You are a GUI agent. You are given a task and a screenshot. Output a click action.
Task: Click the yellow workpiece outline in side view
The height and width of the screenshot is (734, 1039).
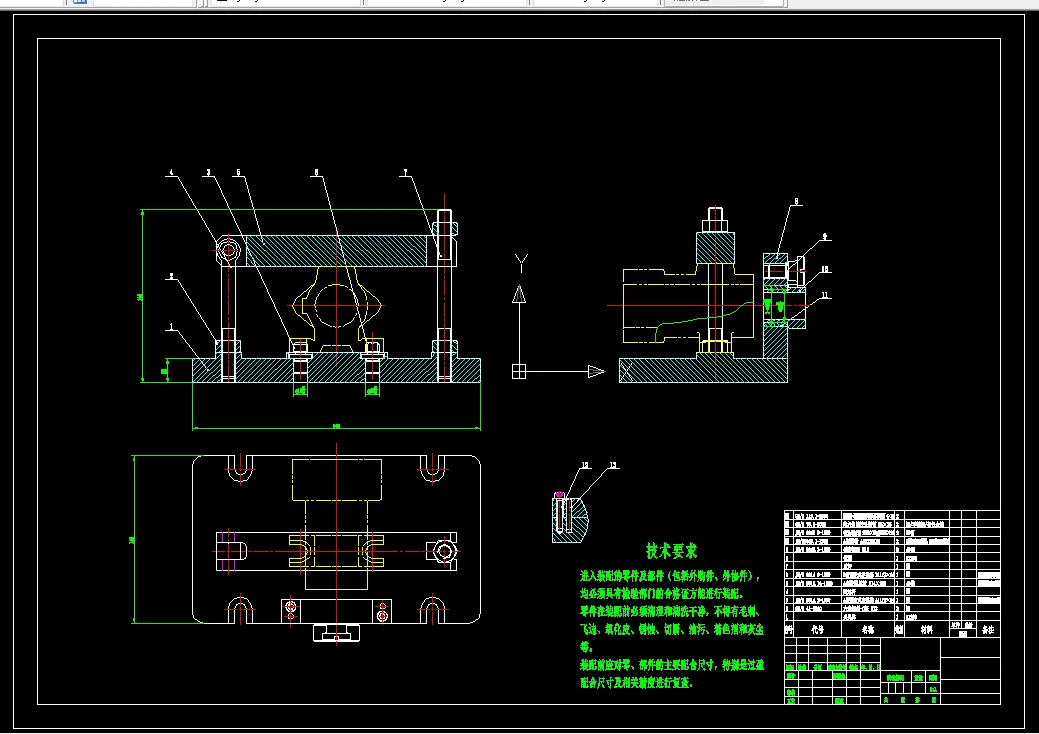point(688,305)
